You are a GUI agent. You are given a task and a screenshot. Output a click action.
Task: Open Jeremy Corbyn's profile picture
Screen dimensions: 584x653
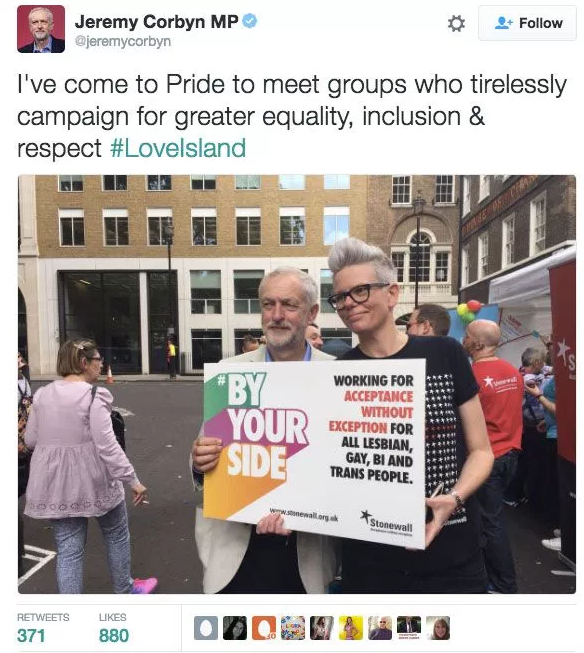[x=41, y=29]
